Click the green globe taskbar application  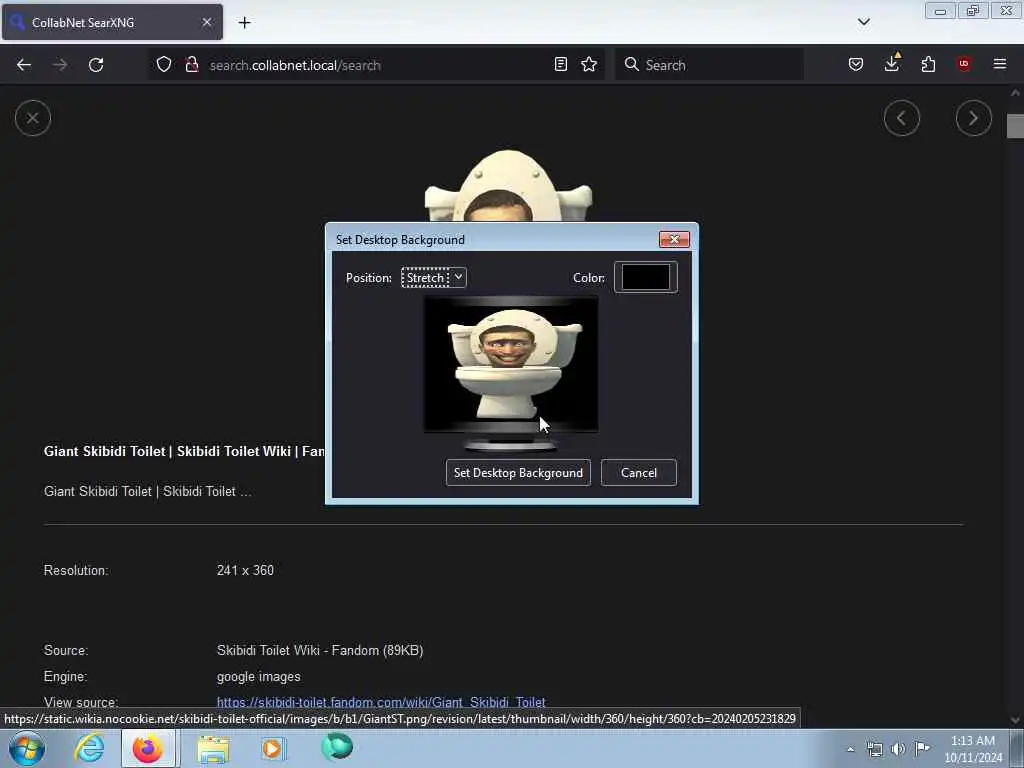tap(337, 747)
